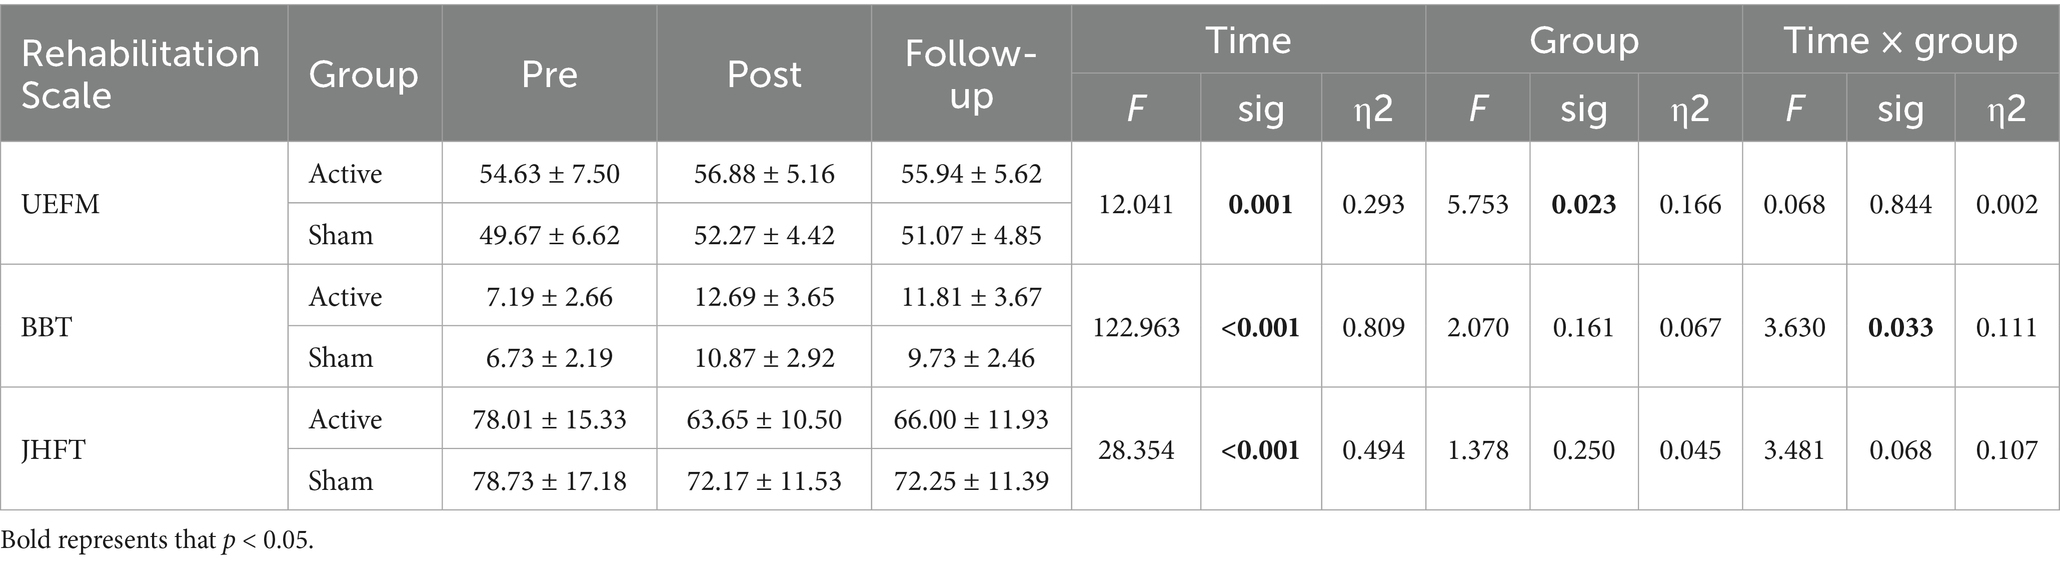The width and height of the screenshot is (2060, 562).
Task: Select the Pre column header
Action: [549, 74]
